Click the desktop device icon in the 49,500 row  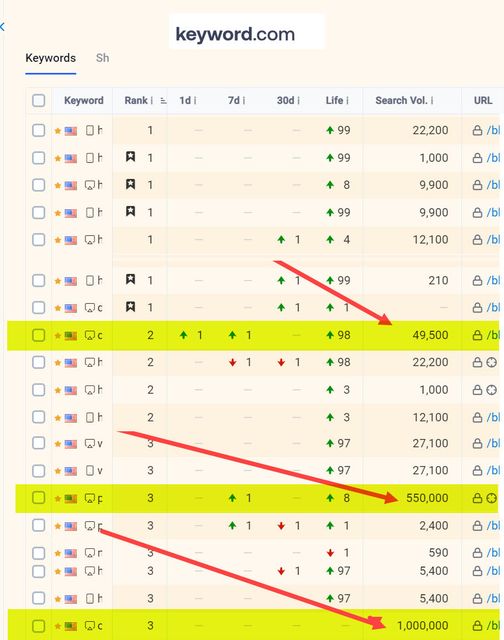[x=90, y=336]
